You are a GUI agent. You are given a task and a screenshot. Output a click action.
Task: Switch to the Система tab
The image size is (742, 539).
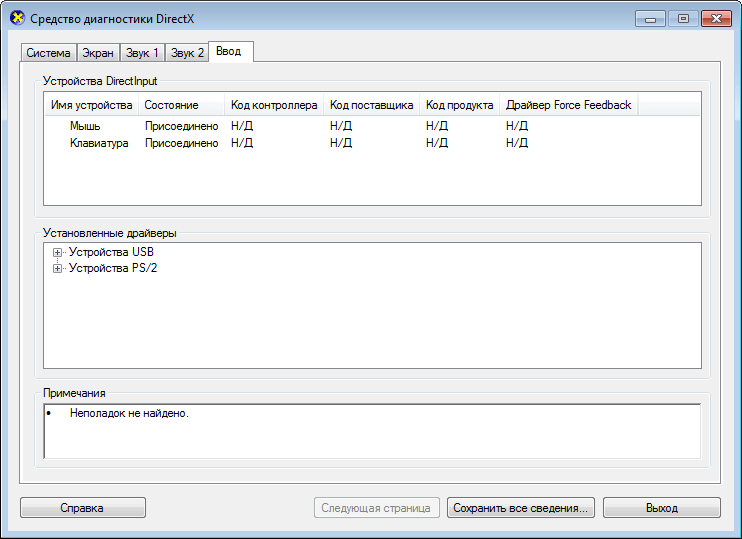[x=48, y=53]
